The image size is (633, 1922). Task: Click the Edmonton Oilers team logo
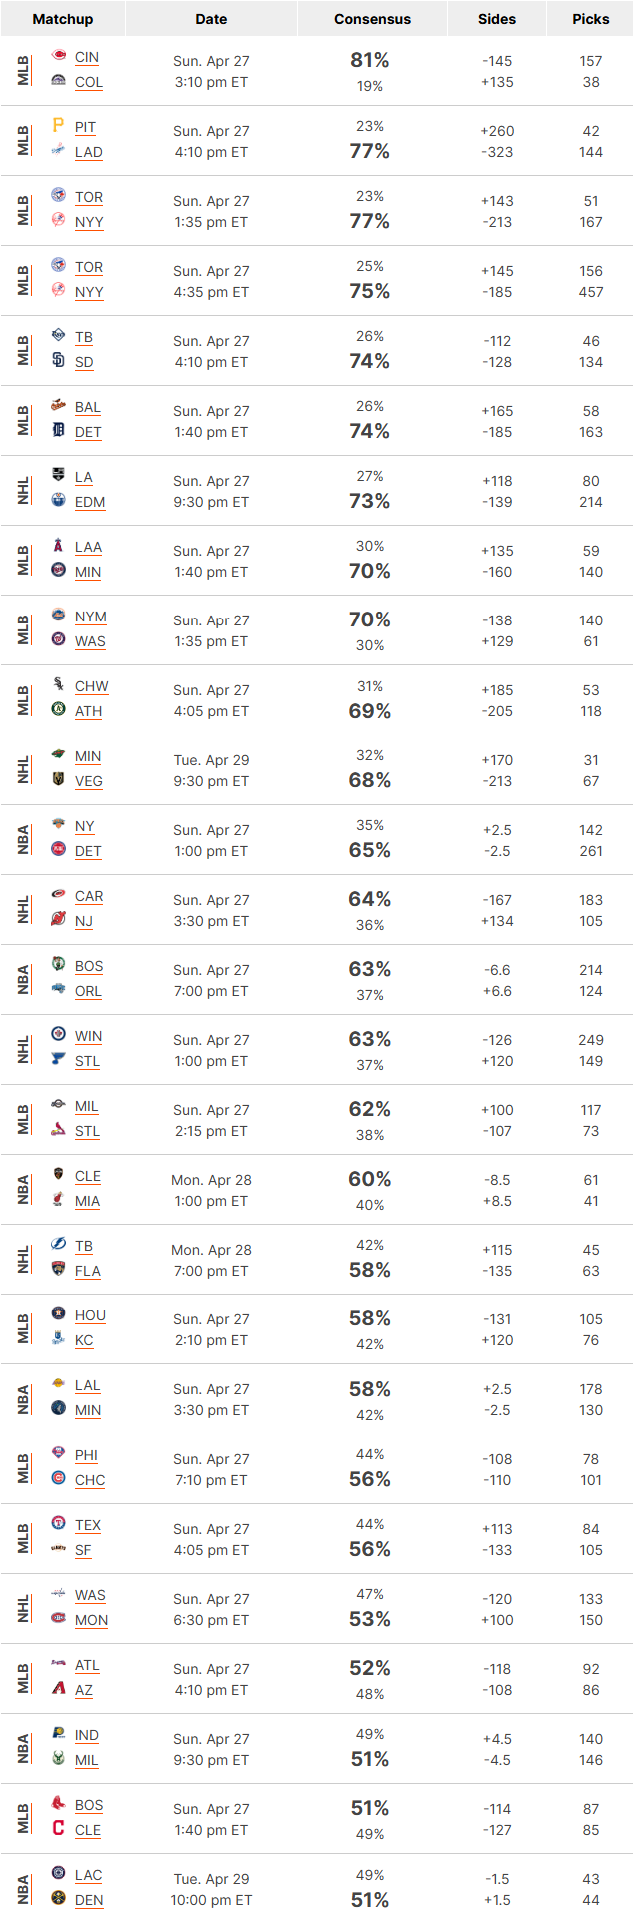[x=58, y=500]
